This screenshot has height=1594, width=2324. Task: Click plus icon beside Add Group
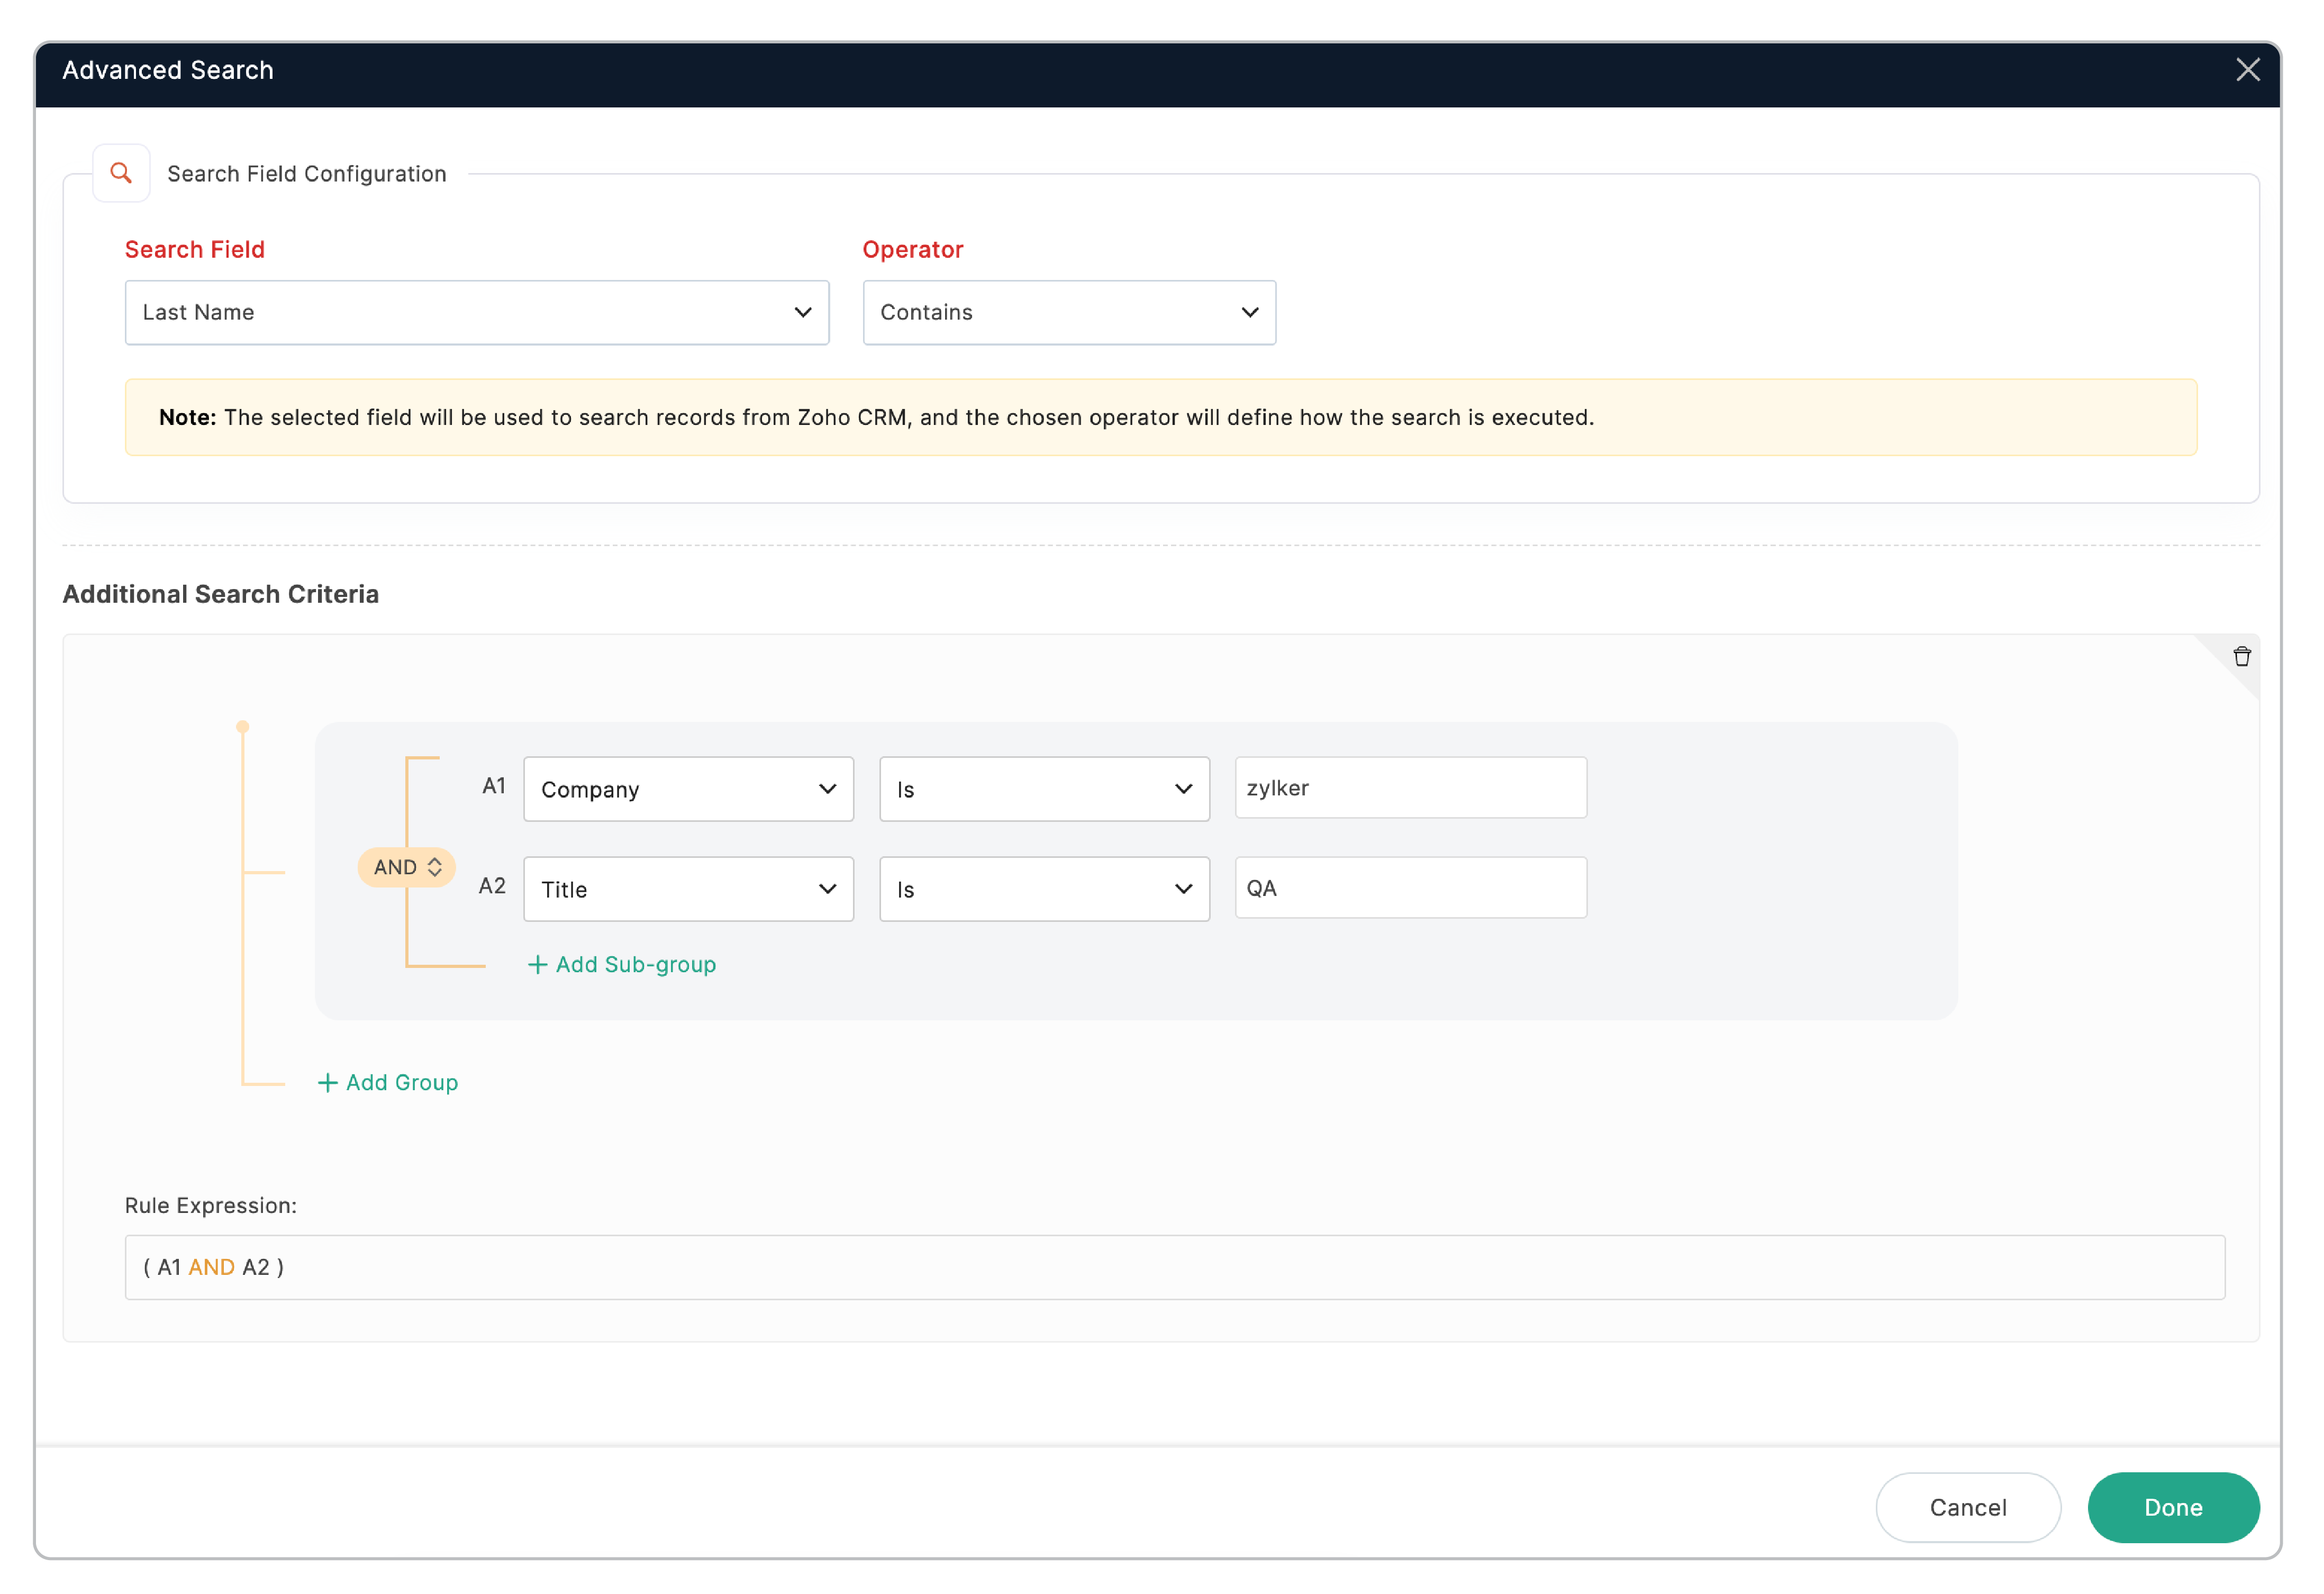coord(327,1082)
